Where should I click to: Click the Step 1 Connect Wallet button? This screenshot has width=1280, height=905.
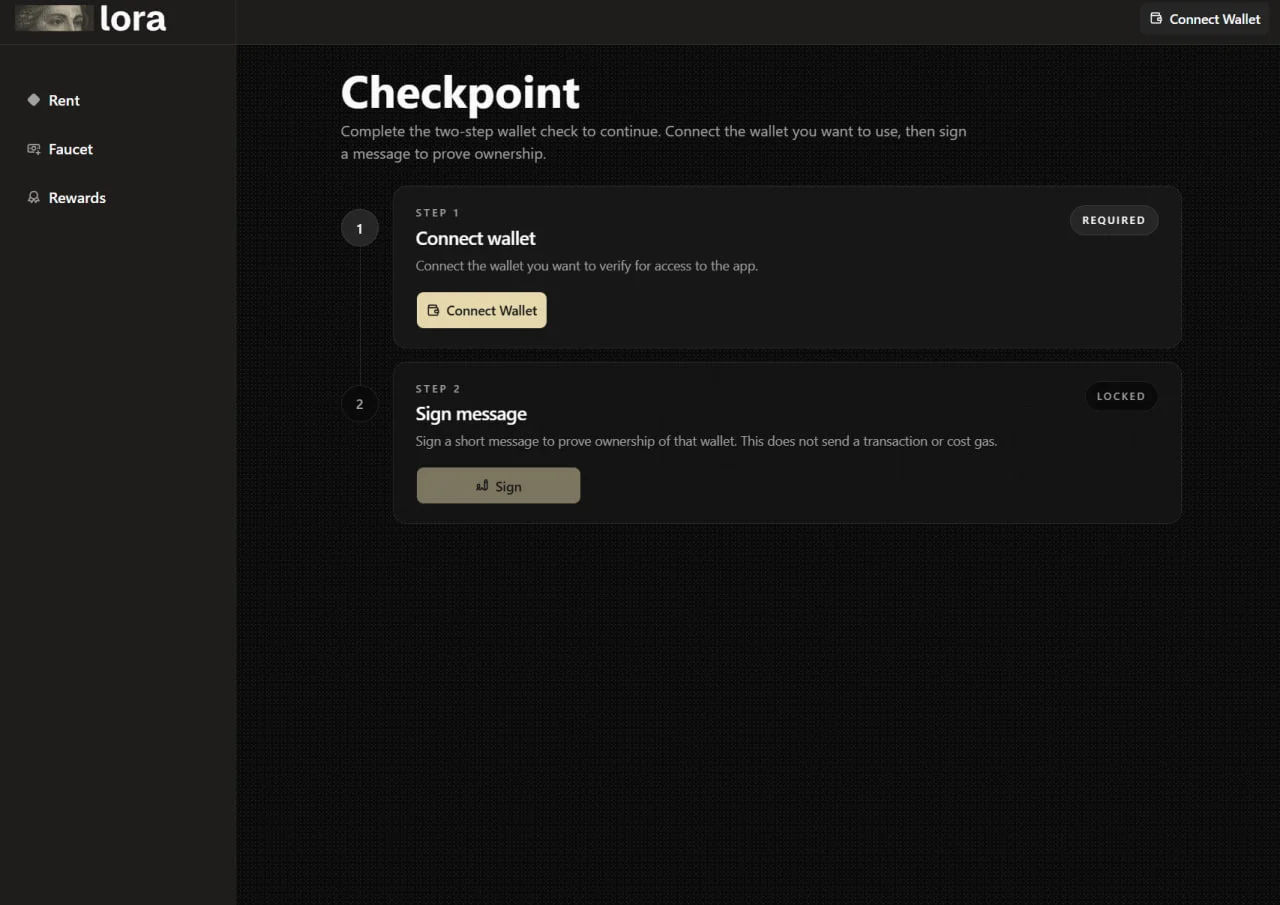click(482, 310)
